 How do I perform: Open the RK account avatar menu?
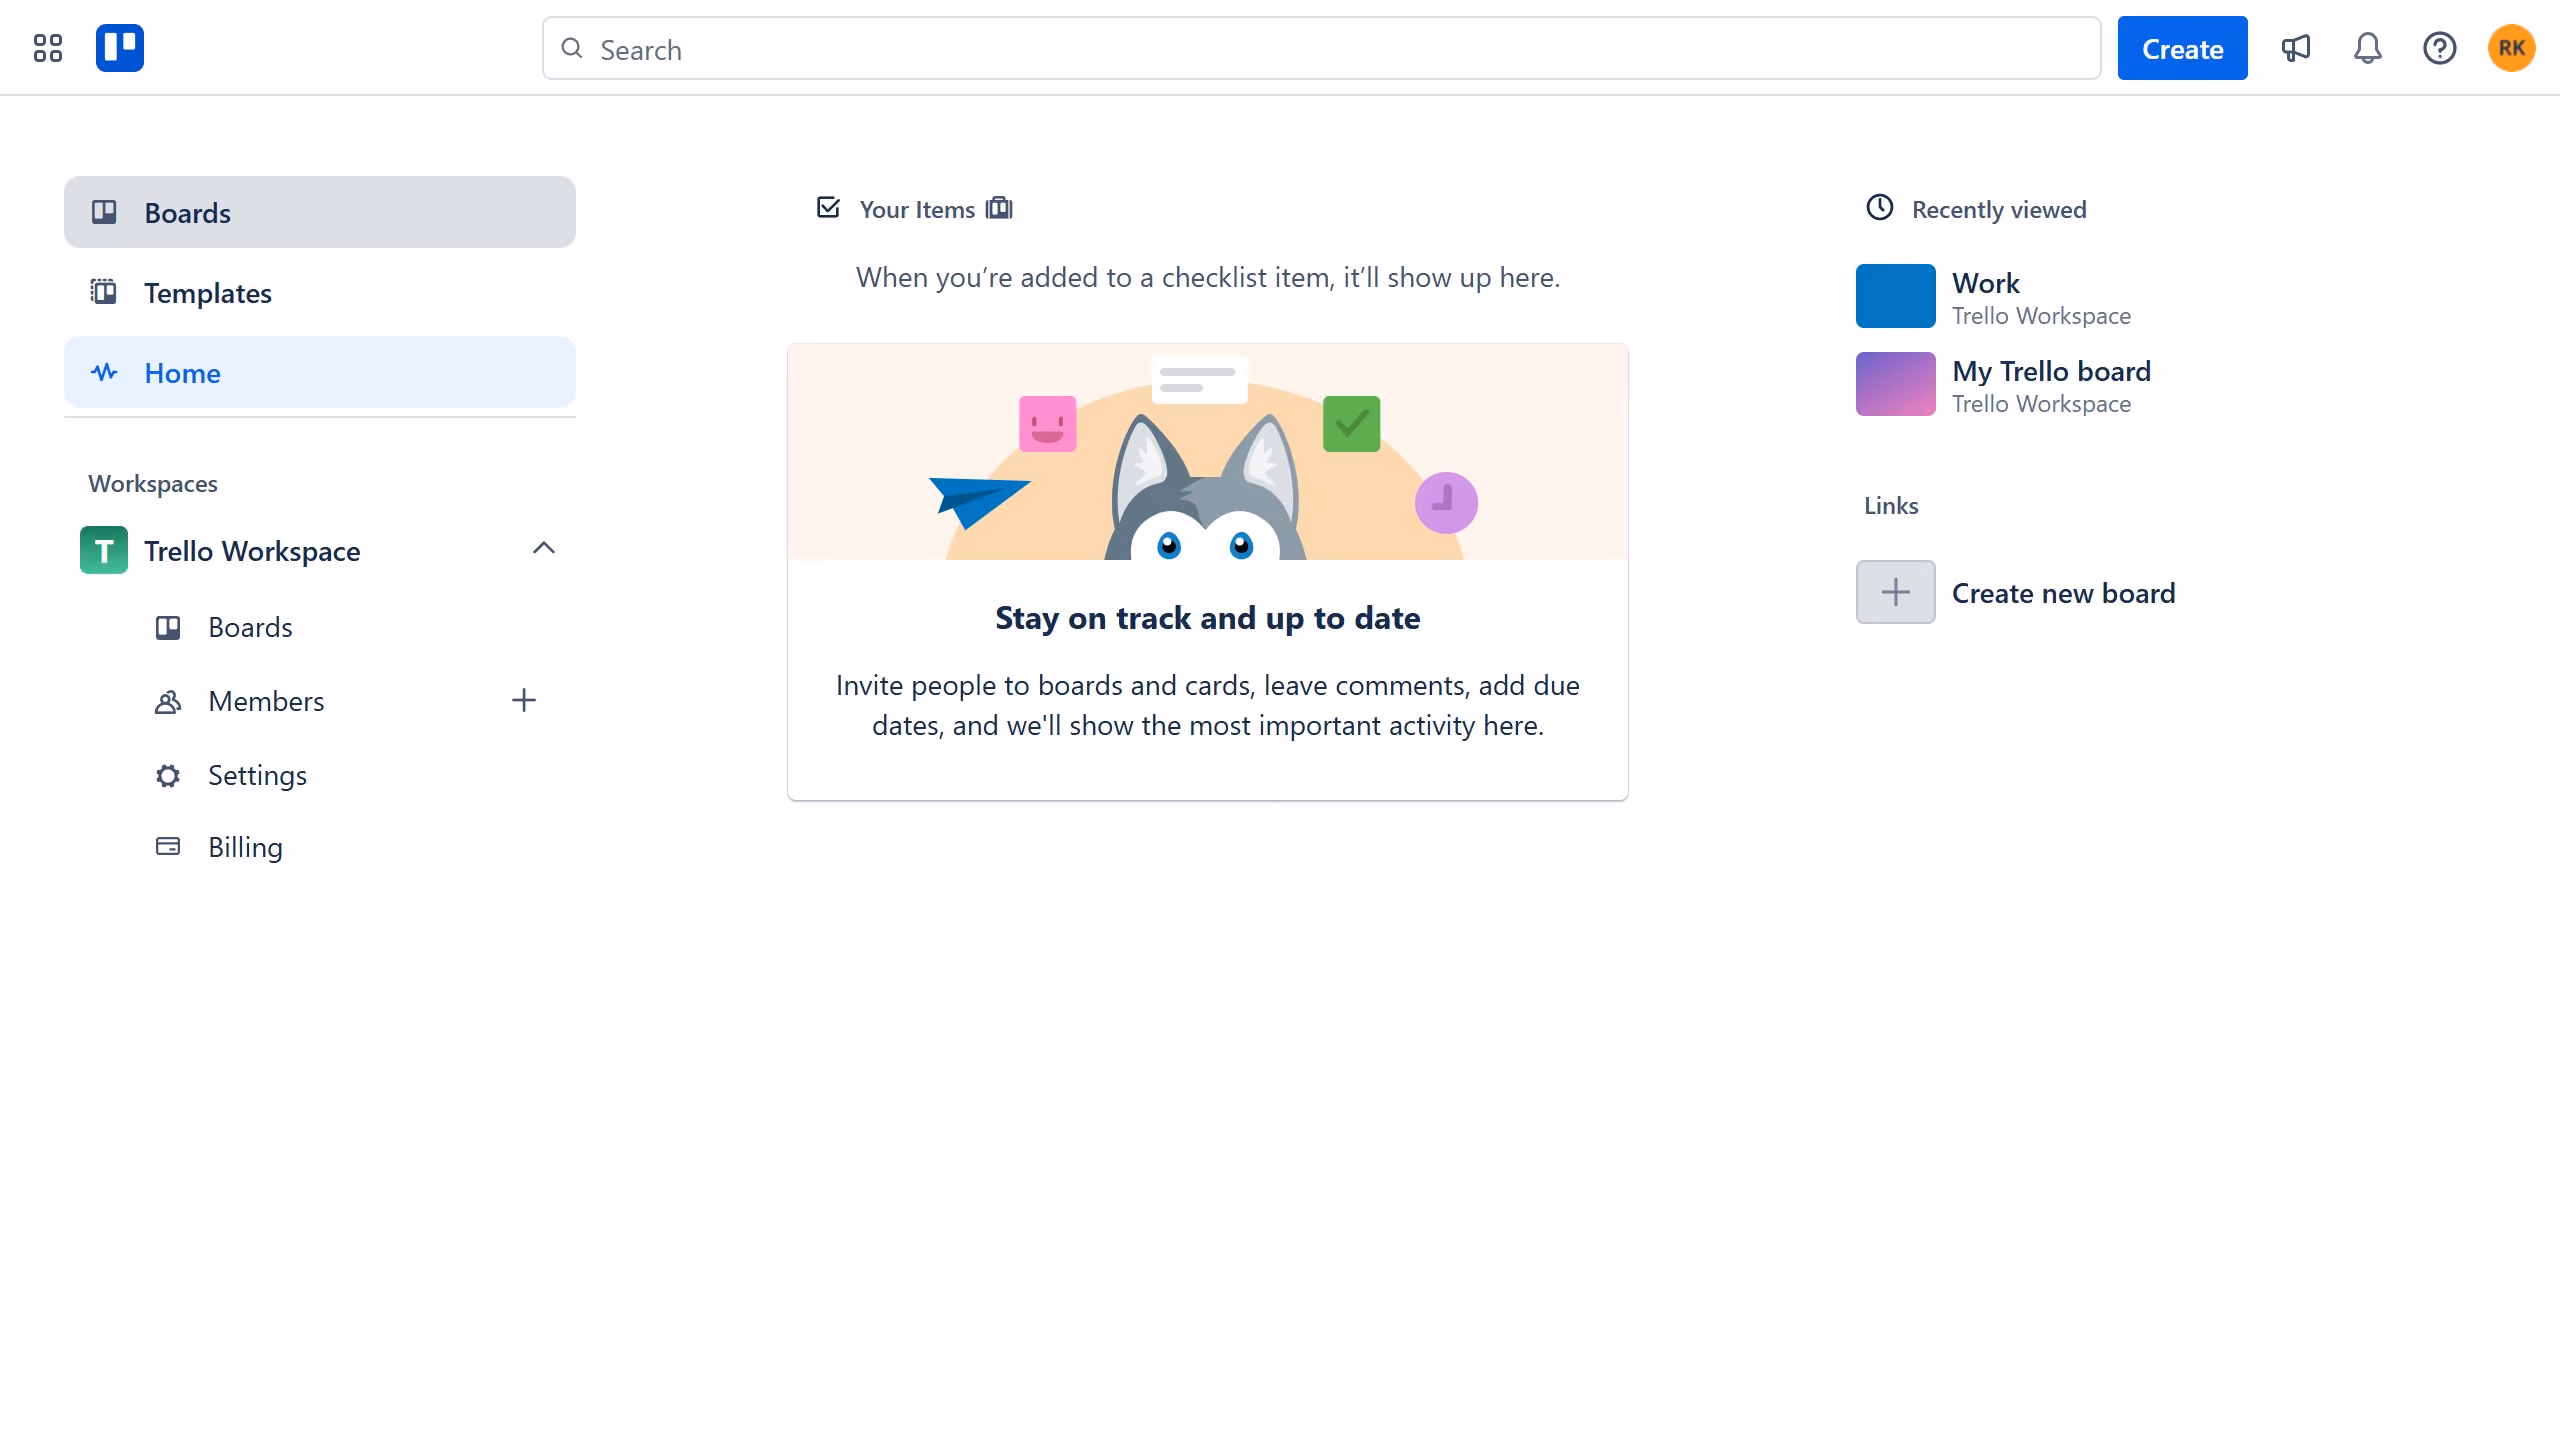point(2512,48)
